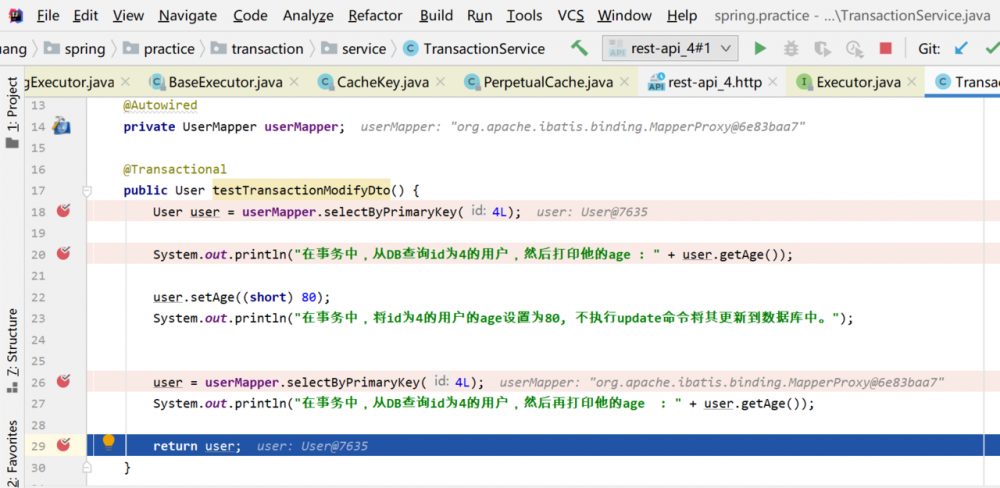Click the spring breadcrumb folder
1000x488 pixels.
tap(75, 48)
